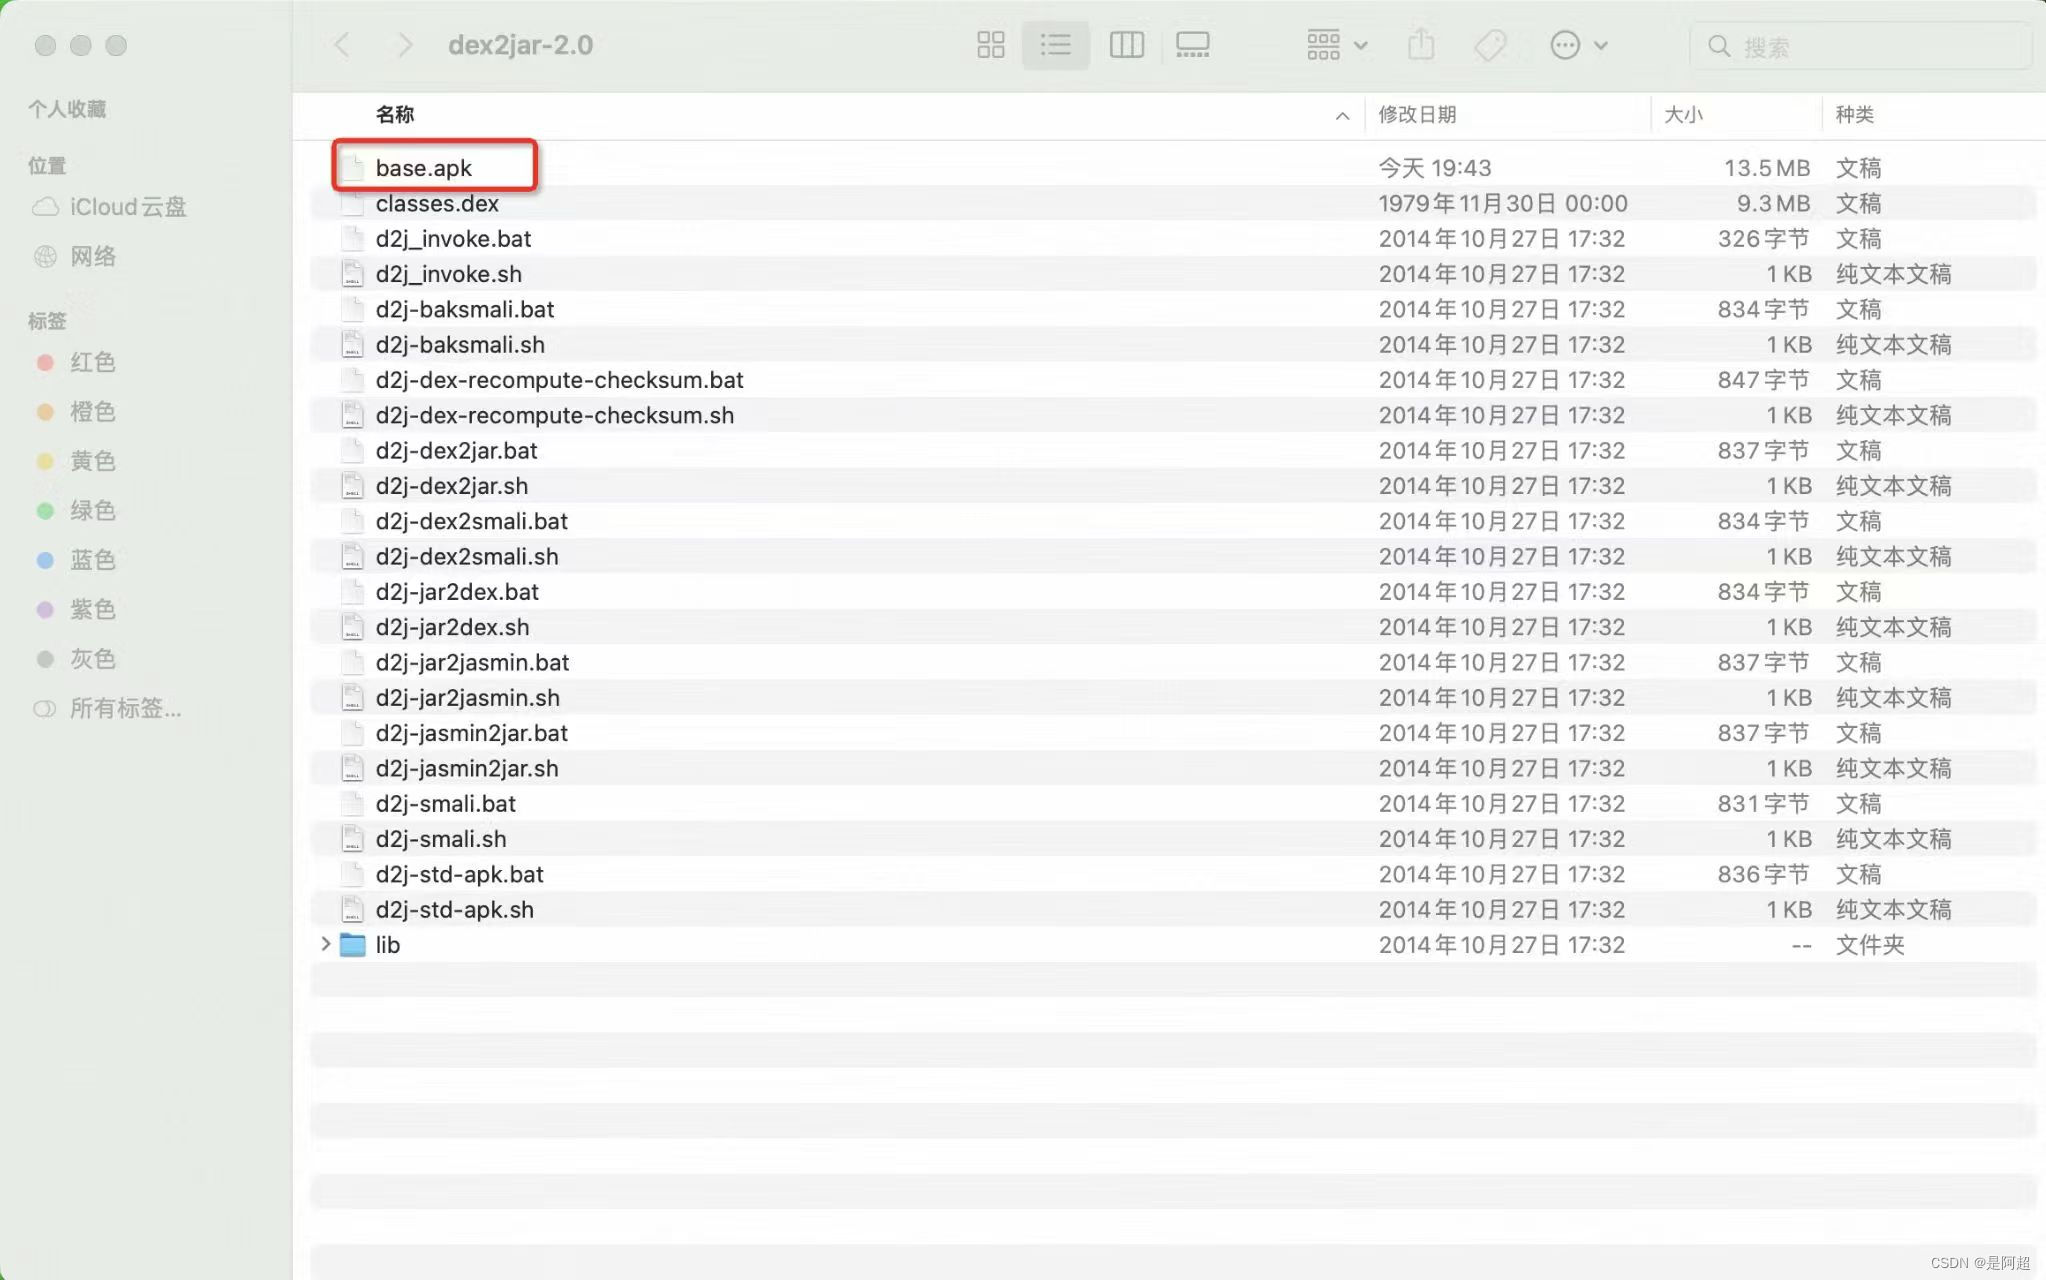Open iCloud 云盘 in sidebar
The image size is (2046, 1280).
(109, 207)
